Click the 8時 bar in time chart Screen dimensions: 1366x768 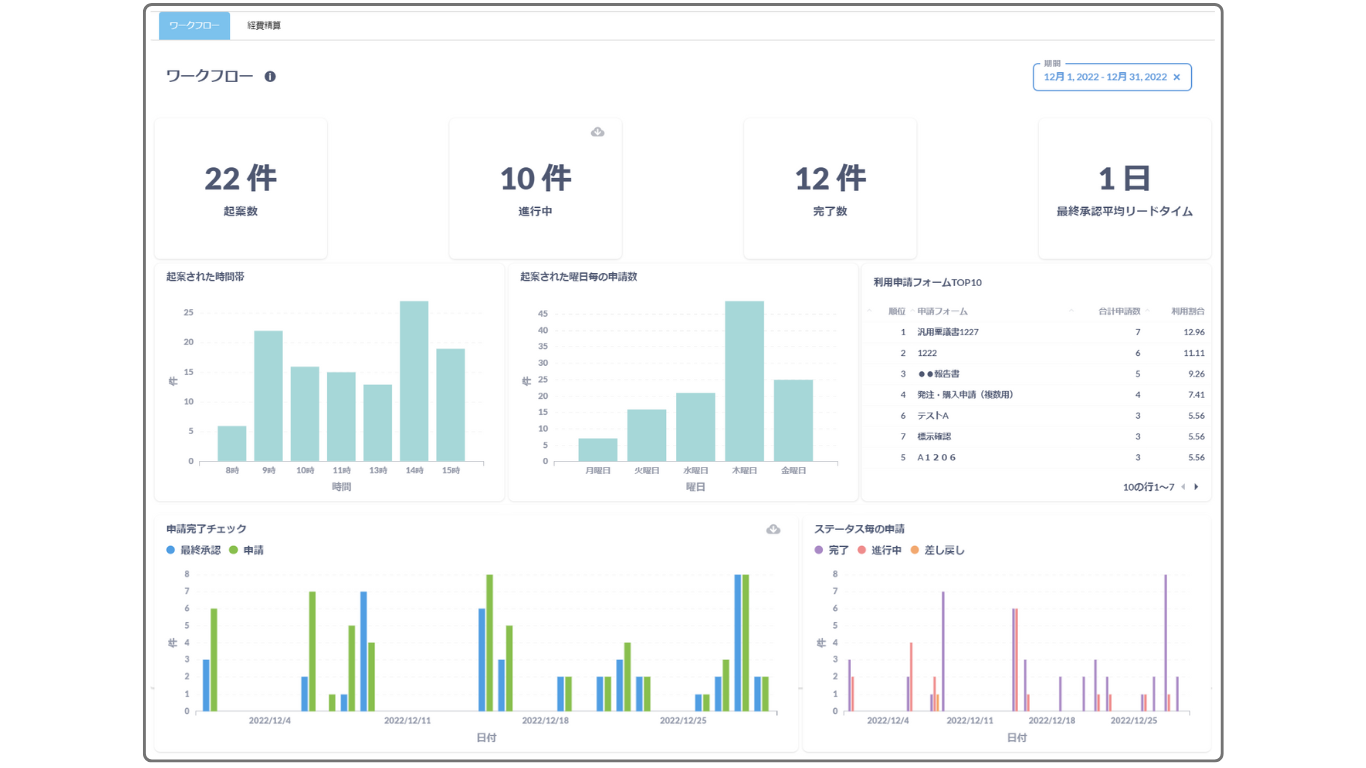[x=232, y=443]
